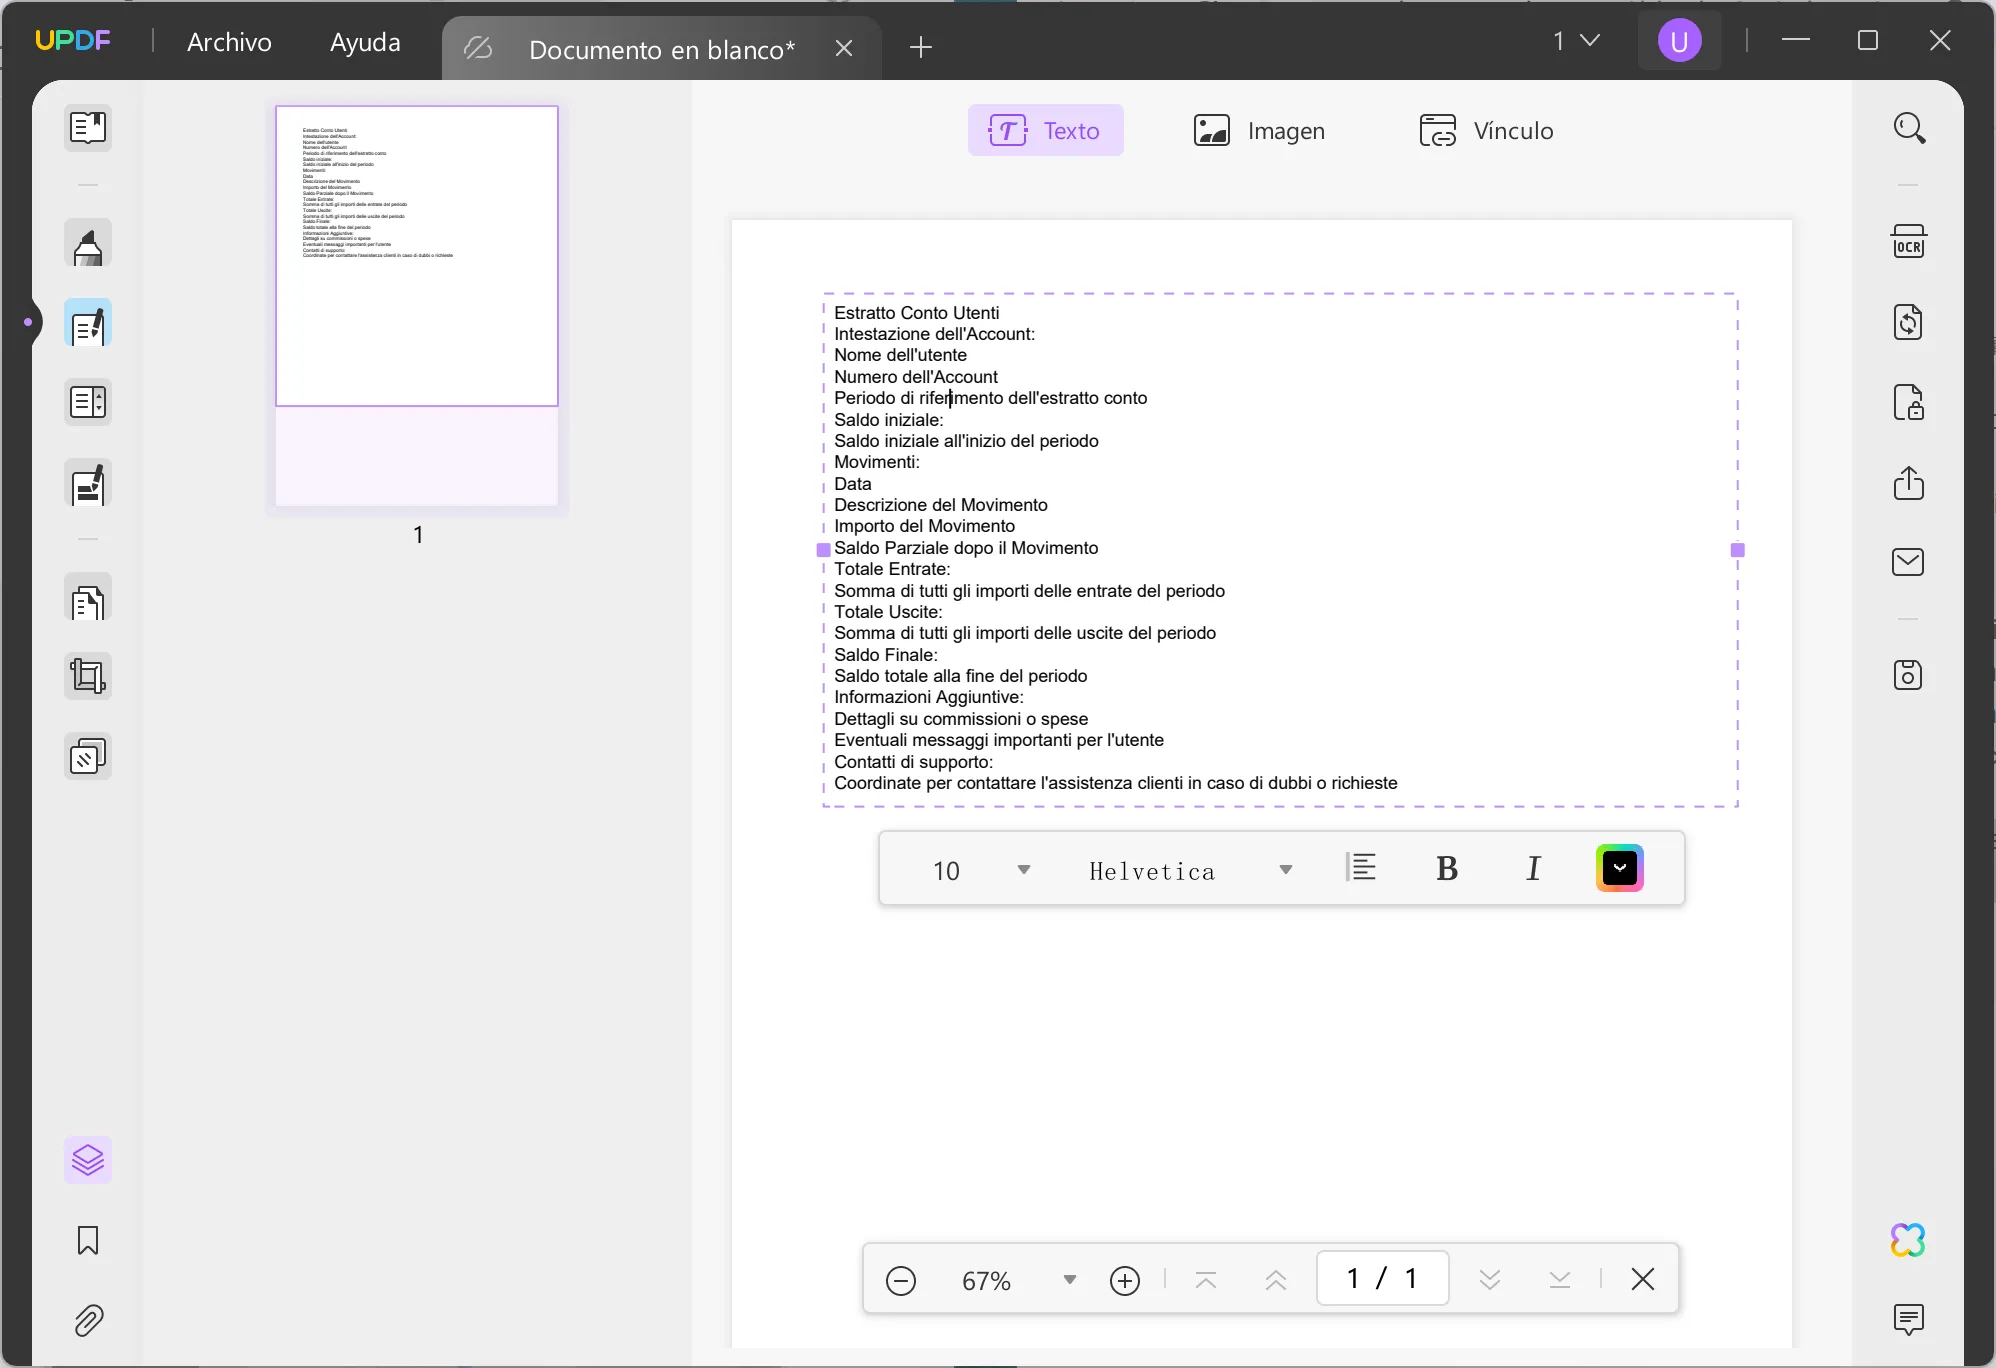Open the Bookmarks panel
This screenshot has height=1368, width=1996.
pyautogui.click(x=88, y=1240)
